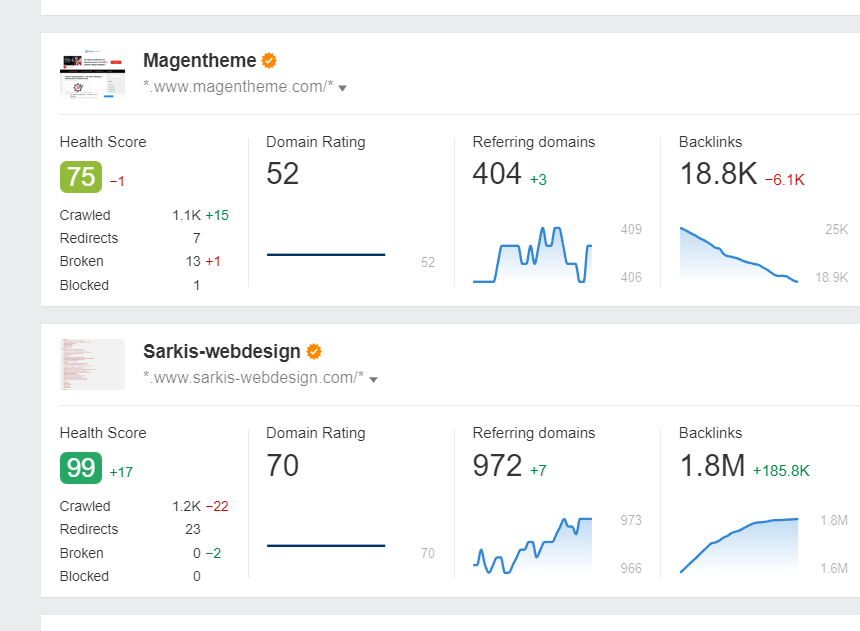Open the Sarkis-webdesign website thumbnail
This screenshot has height=631, width=860.
tap(92, 364)
